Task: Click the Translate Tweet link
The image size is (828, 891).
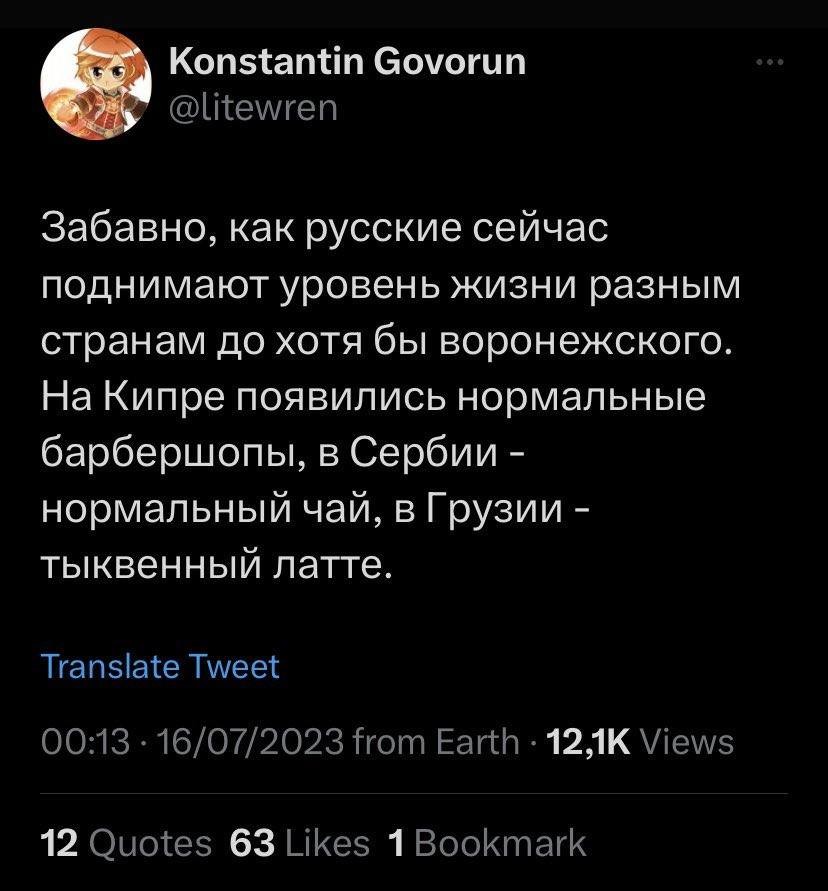Action: point(160,667)
